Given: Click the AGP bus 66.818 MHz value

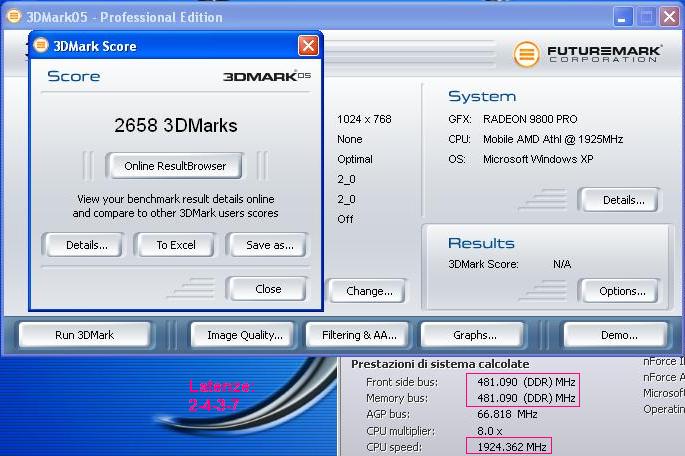Looking at the screenshot, I should click(x=507, y=414).
